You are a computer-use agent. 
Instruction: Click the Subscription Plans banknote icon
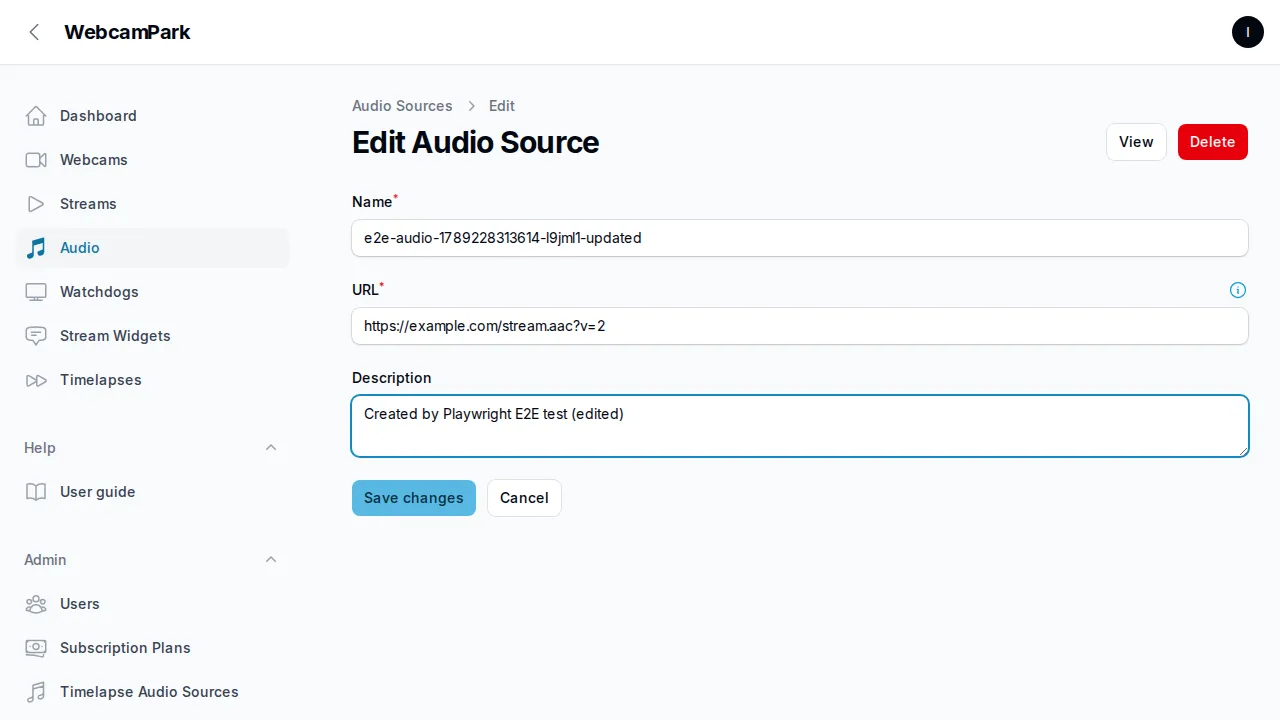36,648
